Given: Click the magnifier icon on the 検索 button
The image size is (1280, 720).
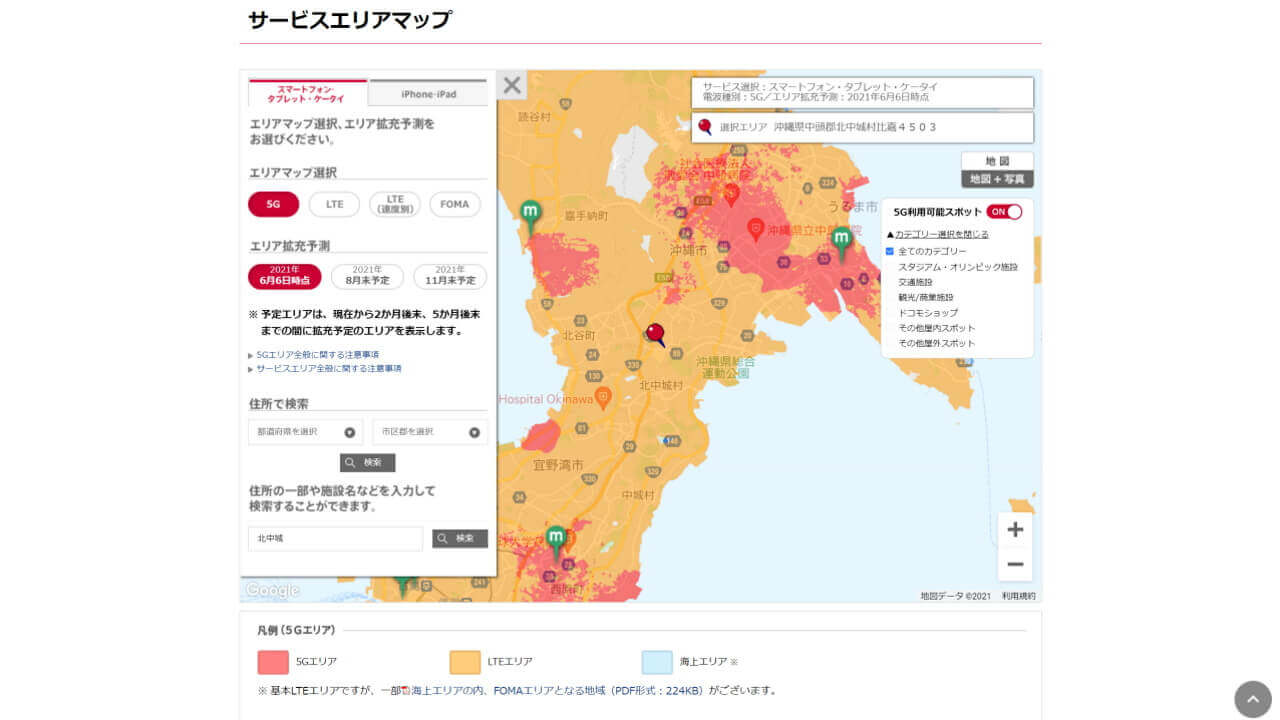Looking at the screenshot, I should coord(352,463).
